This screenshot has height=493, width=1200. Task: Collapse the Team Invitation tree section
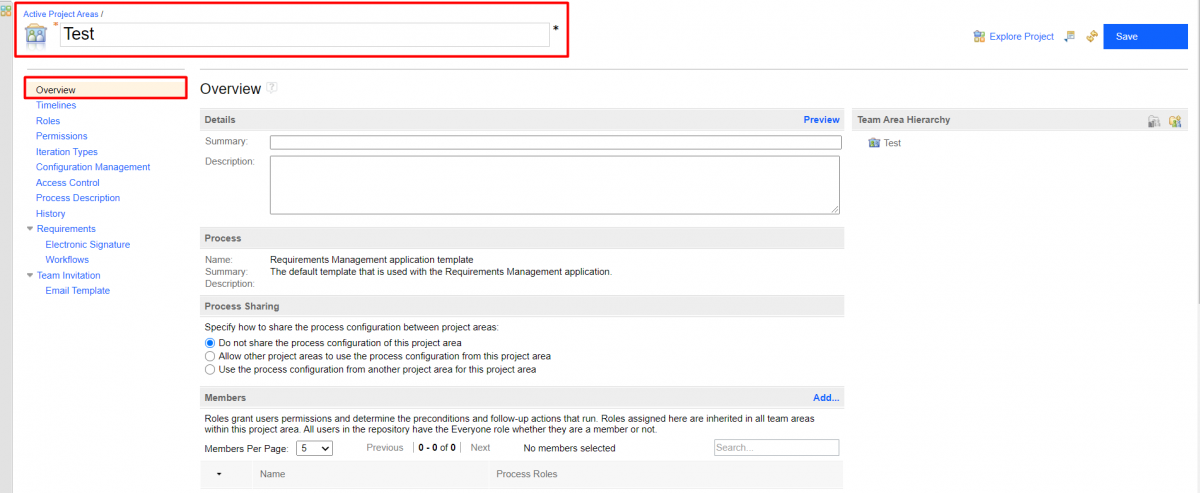point(30,275)
